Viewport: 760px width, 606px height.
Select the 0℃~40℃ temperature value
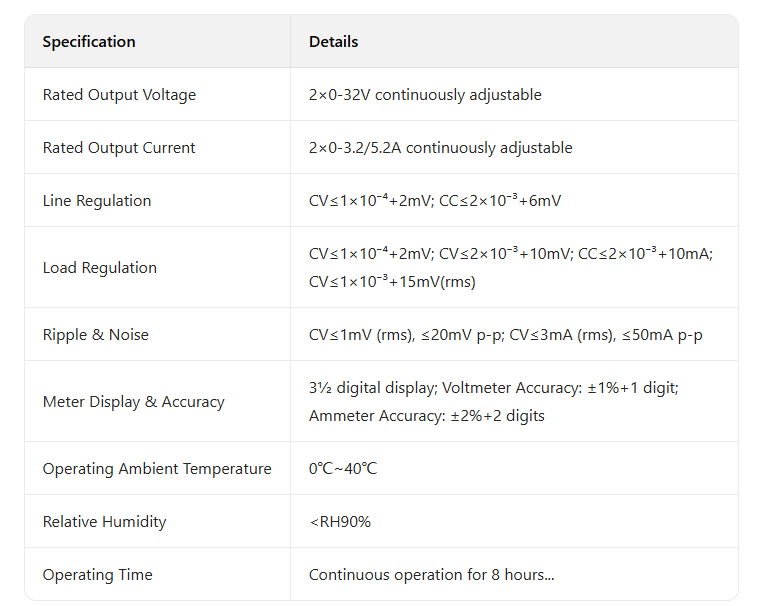click(343, 469)
